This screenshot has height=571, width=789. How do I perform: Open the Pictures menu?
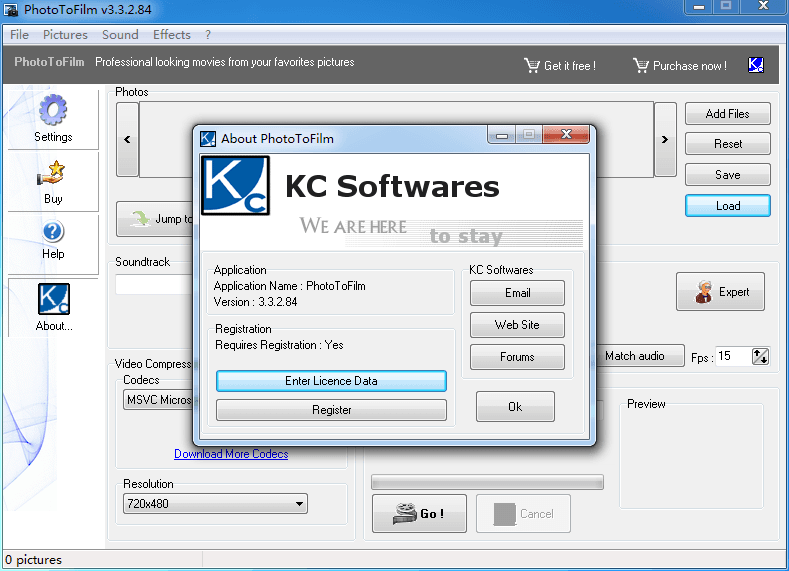(x=65, y=34)
